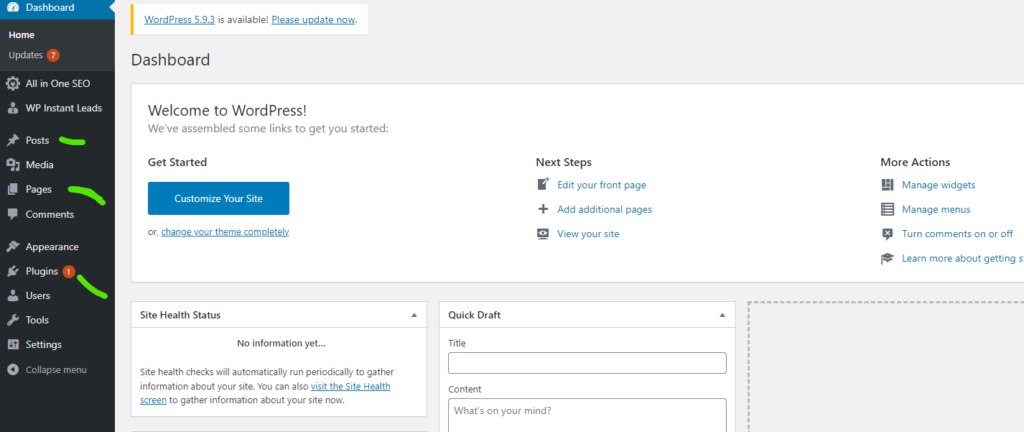Click the Edit your front page link

click(x=601, y=185)
